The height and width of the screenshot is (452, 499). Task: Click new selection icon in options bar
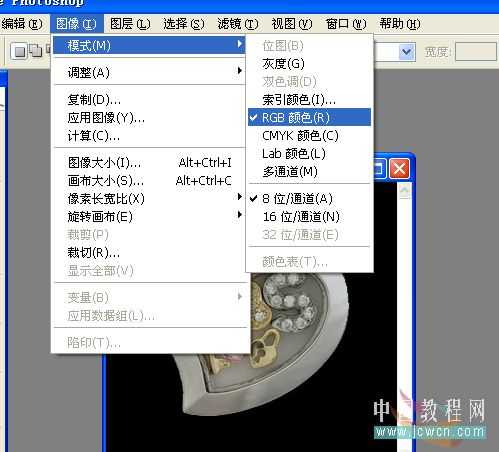tap(19, 51)
